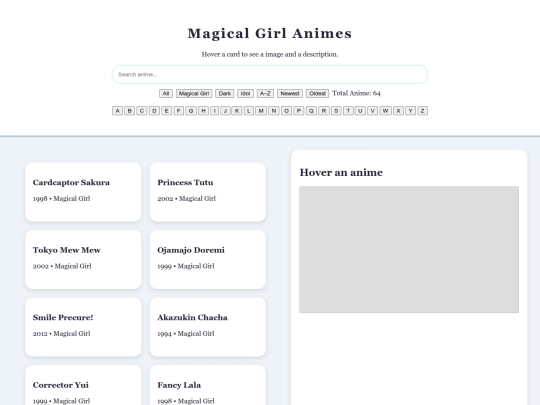Jump to letter J
The height and width of the screenshot is (405, 540).
pos(225,111)
